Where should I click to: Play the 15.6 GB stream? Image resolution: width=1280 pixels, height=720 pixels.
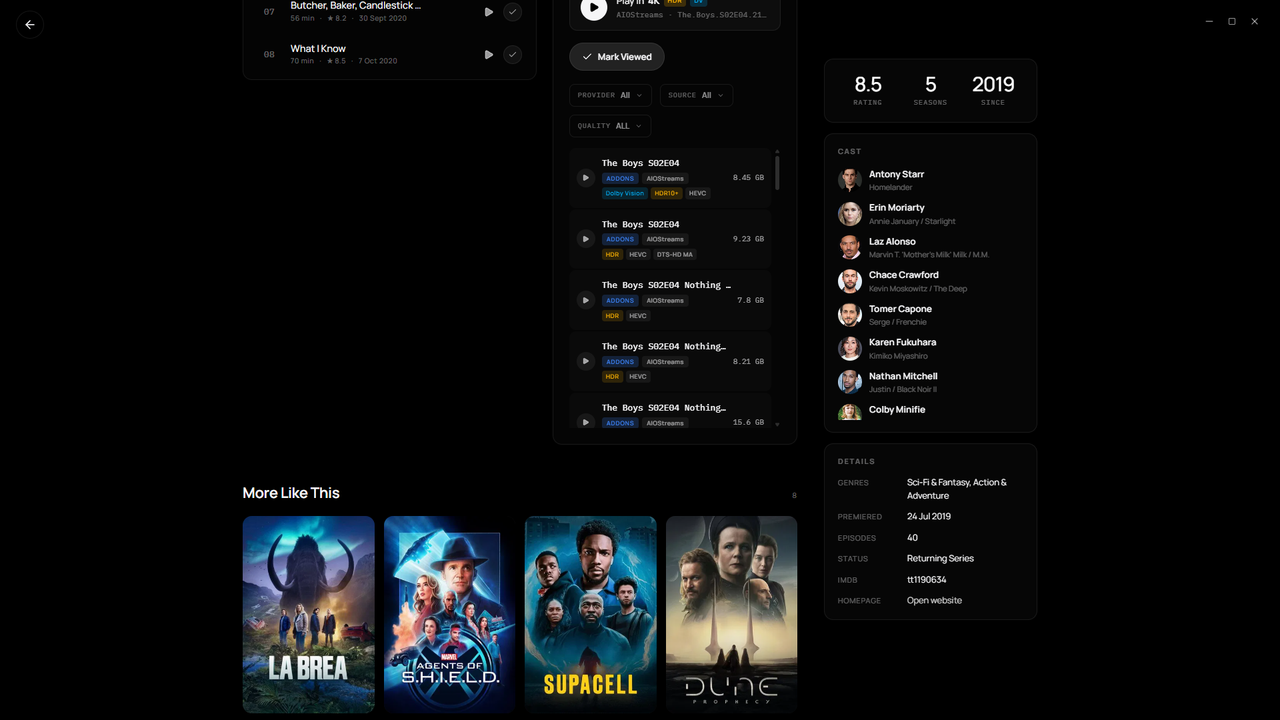pos(586,422)
